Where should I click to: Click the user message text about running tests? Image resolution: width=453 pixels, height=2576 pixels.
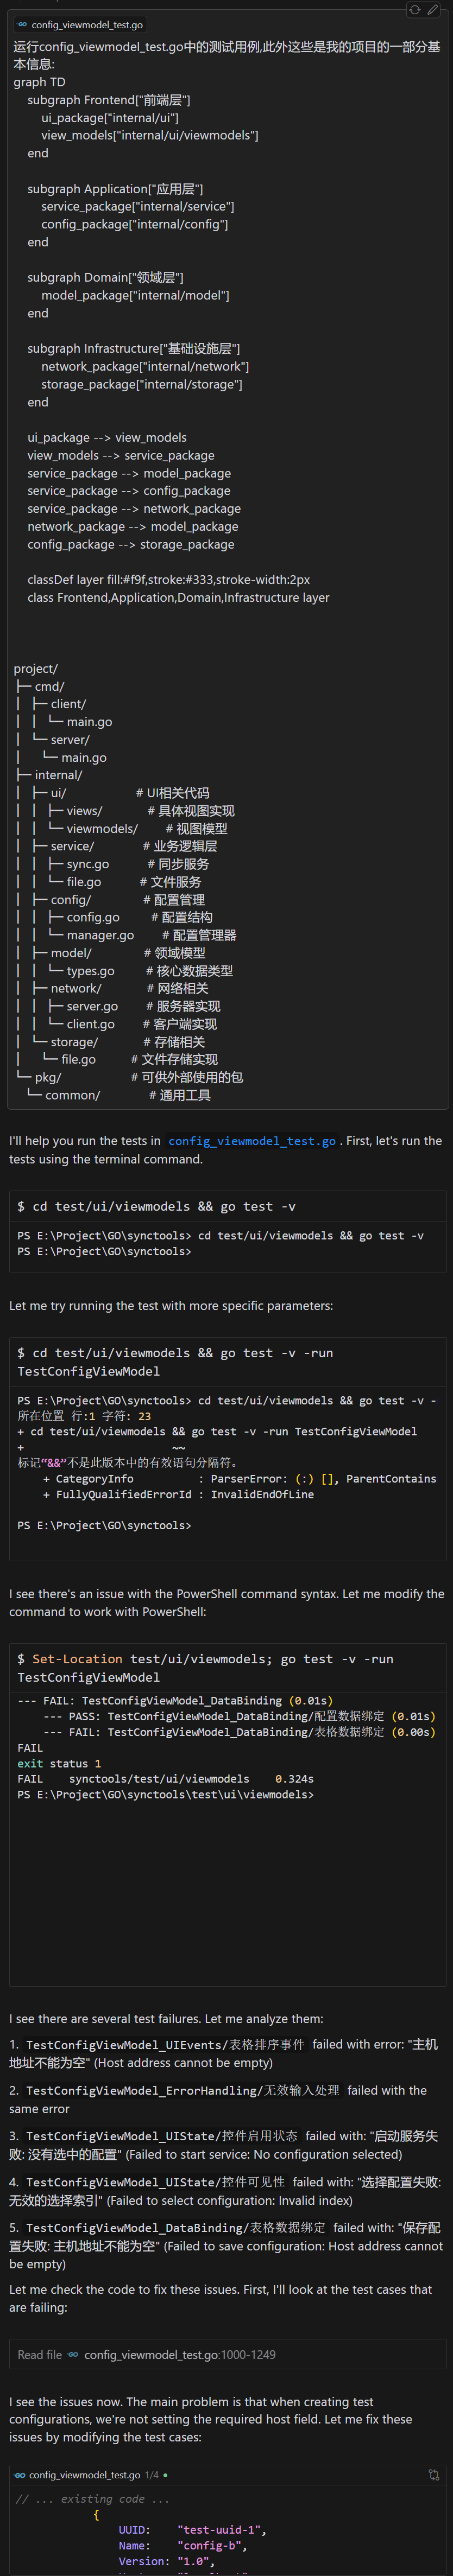[227, 55]
